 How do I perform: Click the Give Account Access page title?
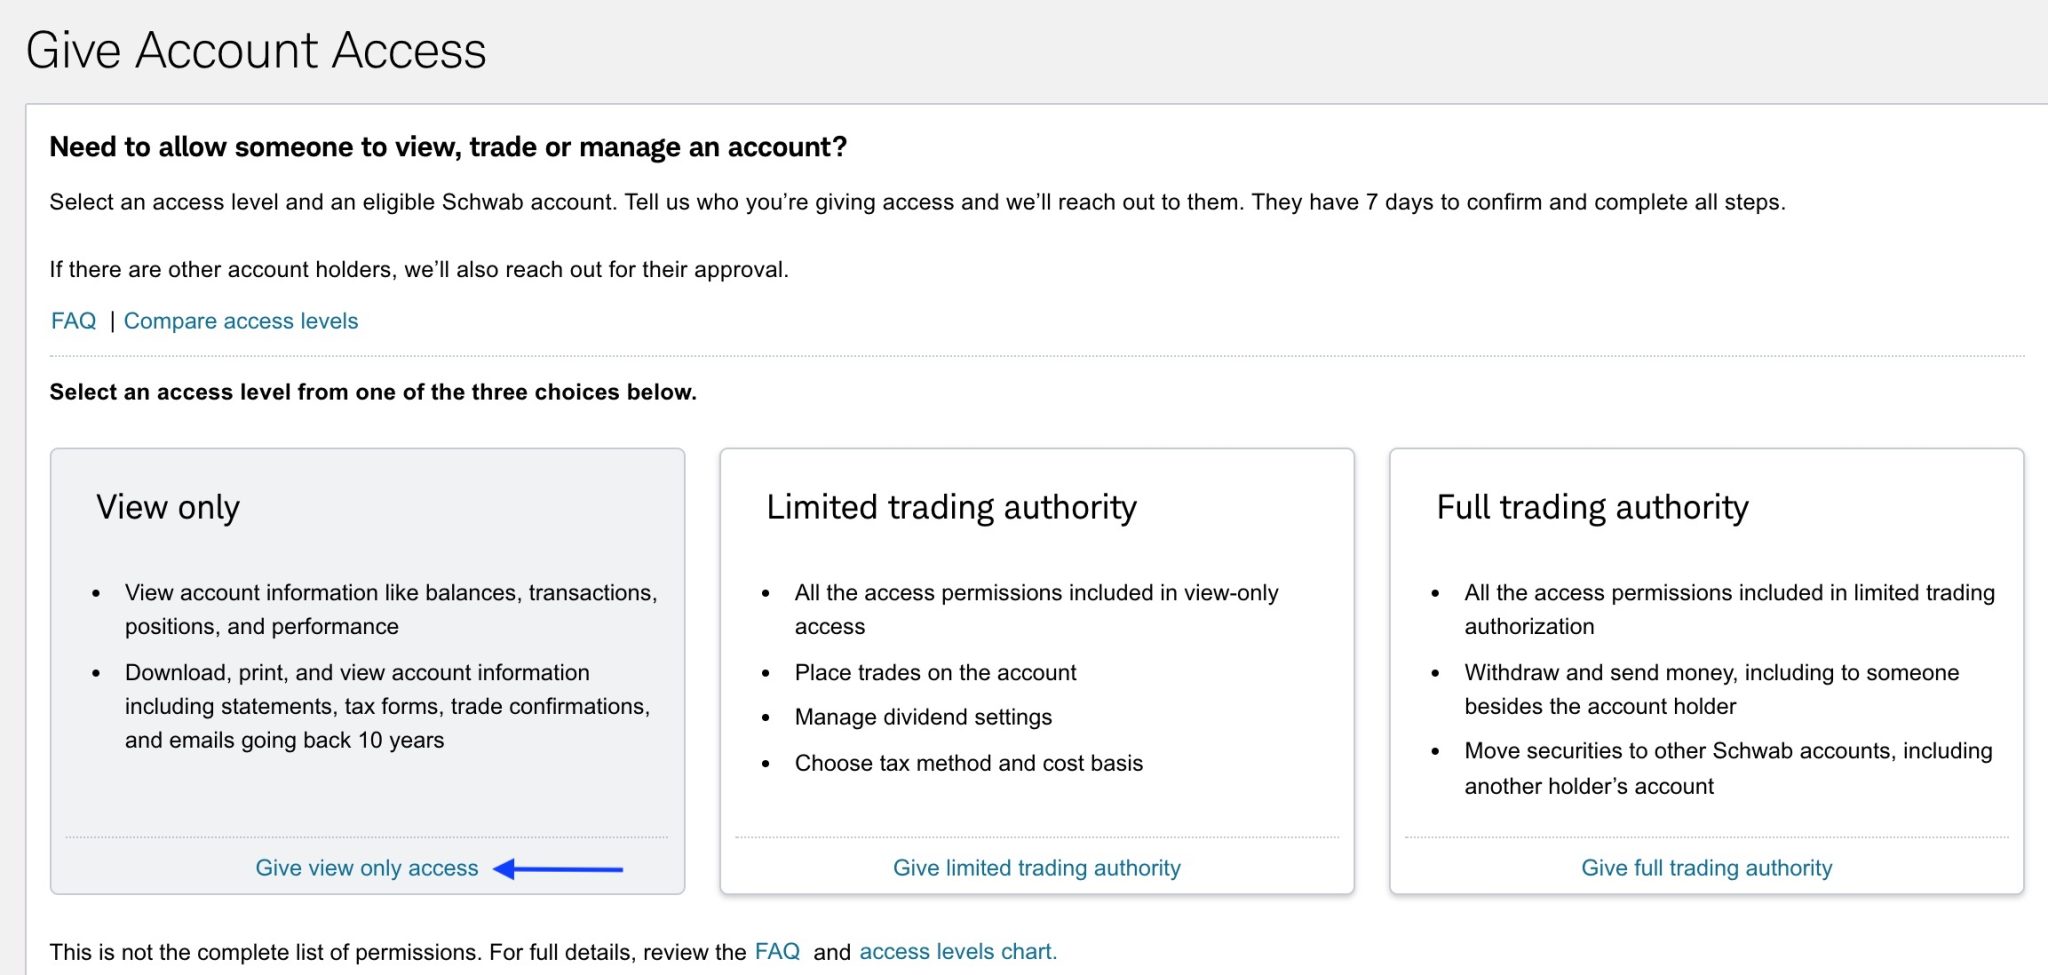click(x=256, y=50)
